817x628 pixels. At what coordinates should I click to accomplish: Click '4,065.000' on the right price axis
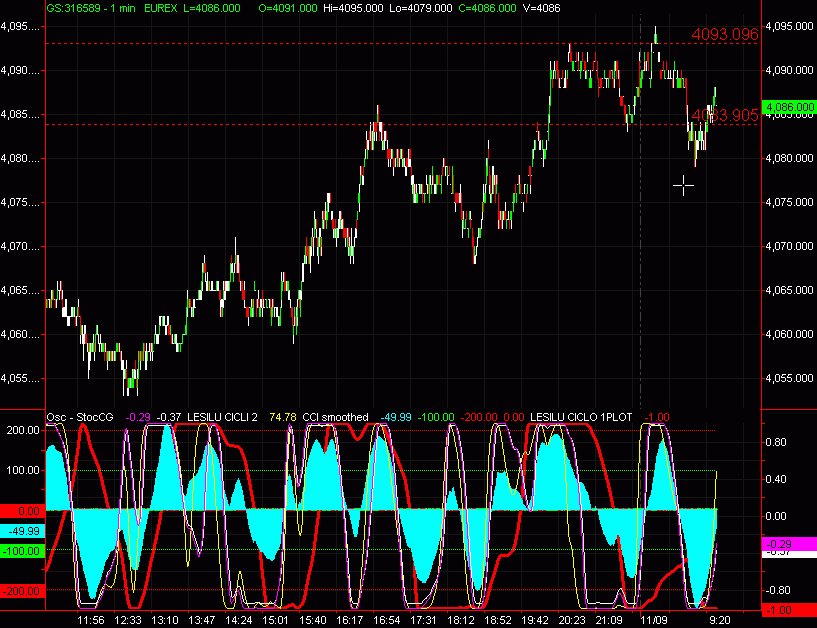click(789, 290)
